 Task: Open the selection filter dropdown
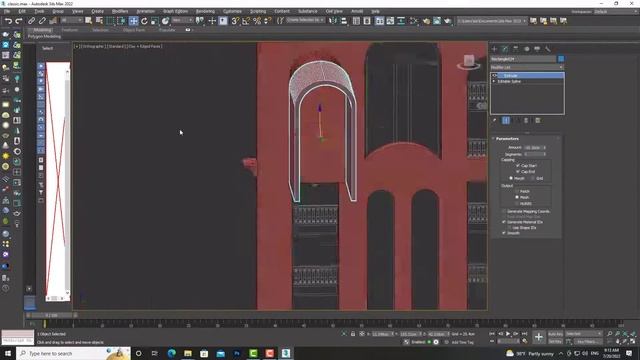(72, 20)
